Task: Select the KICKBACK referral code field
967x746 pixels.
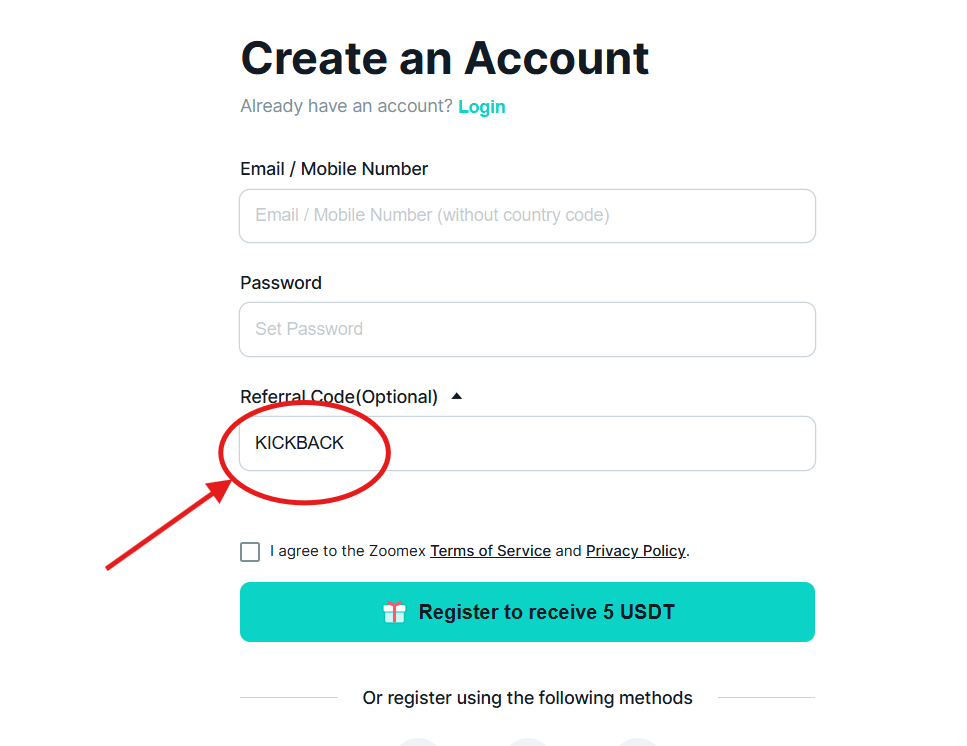Action: click(527, 443)
